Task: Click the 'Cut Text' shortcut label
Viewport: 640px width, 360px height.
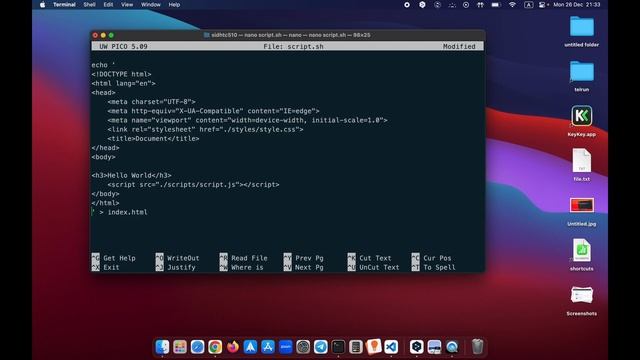Action: [375, 258]
